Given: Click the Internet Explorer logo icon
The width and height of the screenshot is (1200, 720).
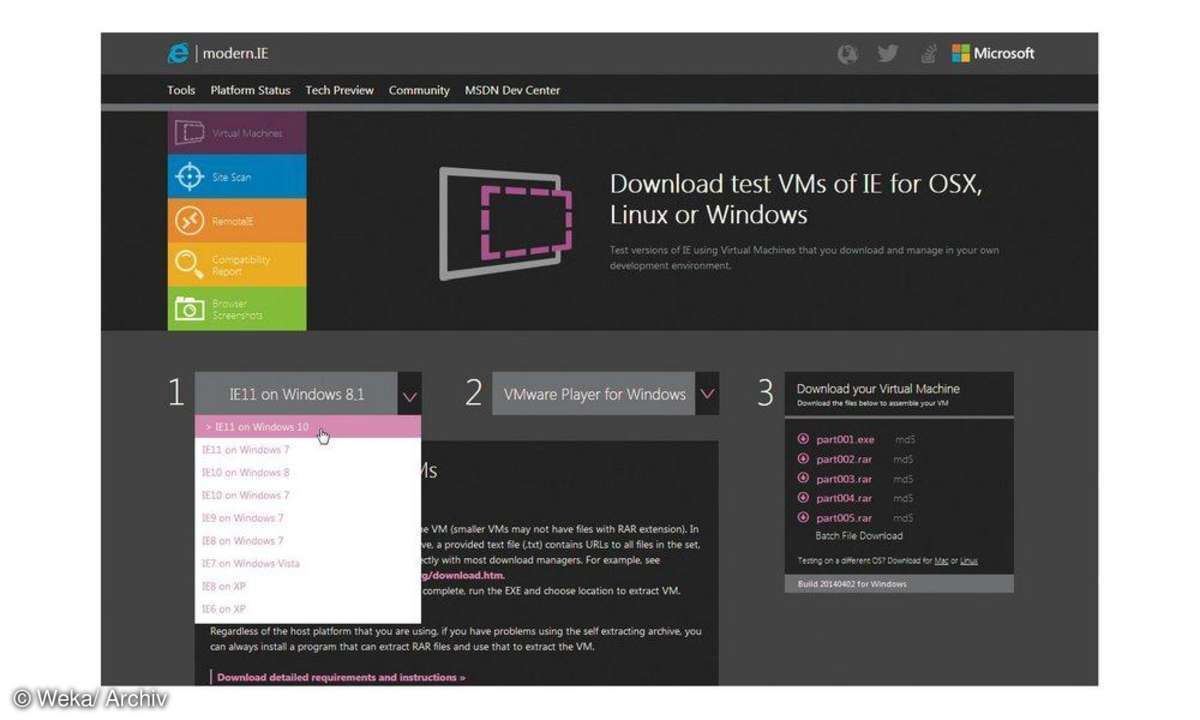Looking at the screenshot, I should (x=179, y=53).
